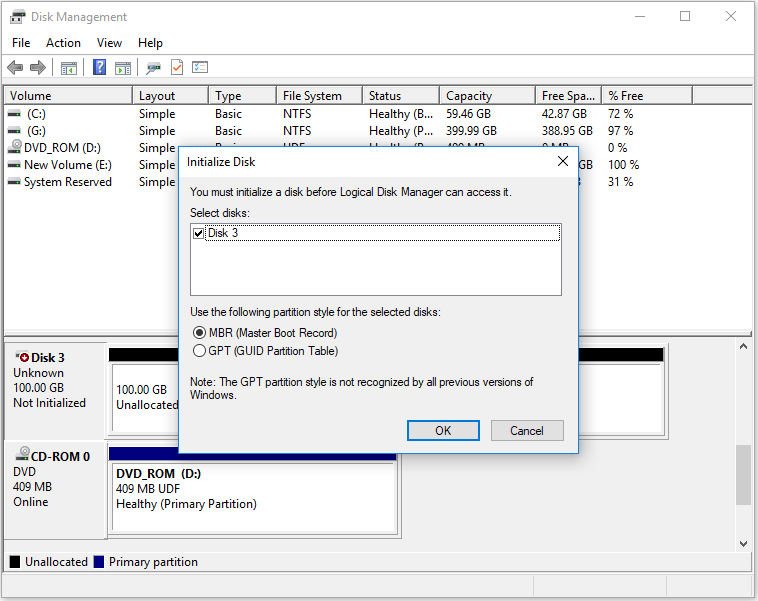Click the 72 % free cell
The height and width of the screenshot is (601, 758).
[620, 114]
